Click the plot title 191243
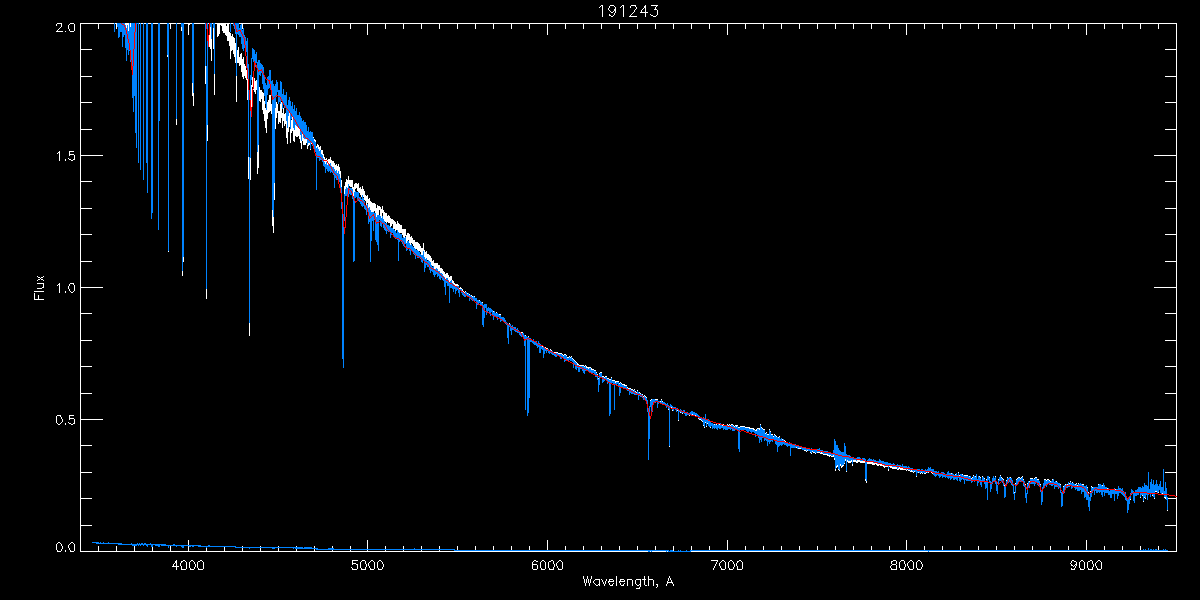 [627, 10]
